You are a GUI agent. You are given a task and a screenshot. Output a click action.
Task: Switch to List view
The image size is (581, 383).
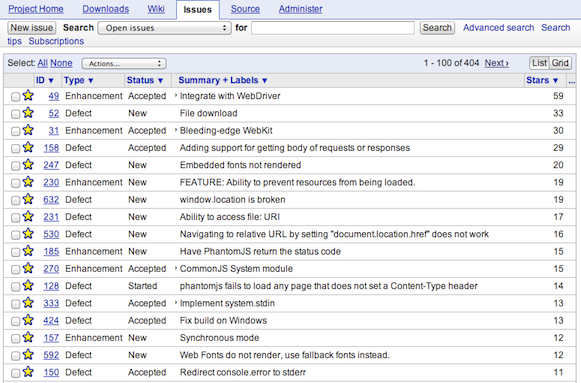point(540,63)
